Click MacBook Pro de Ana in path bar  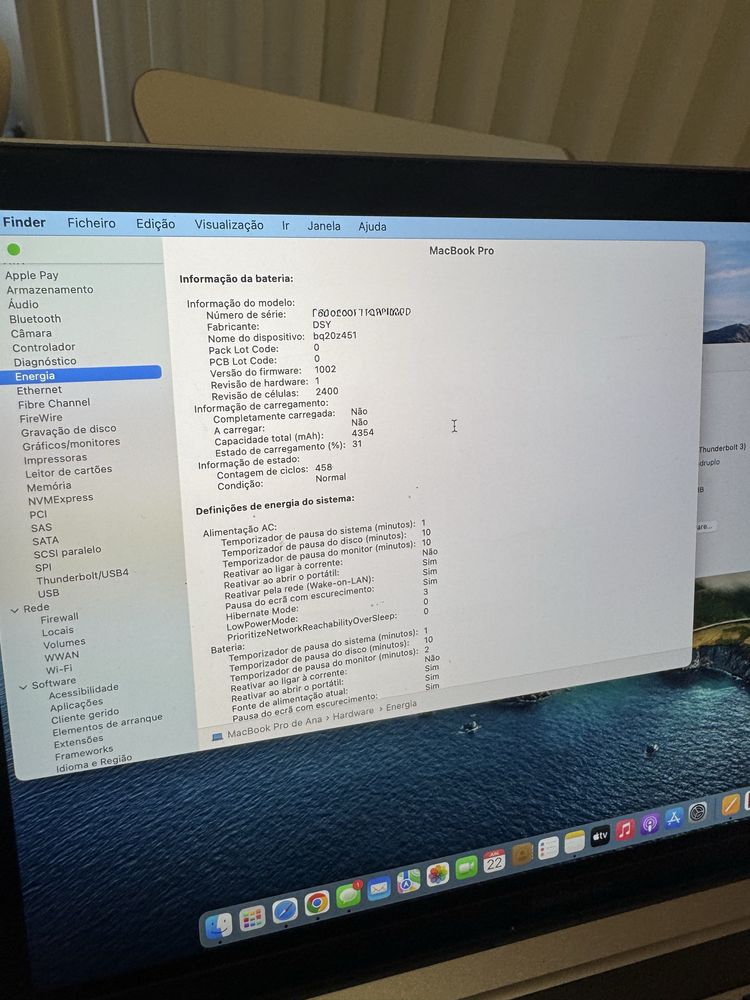[274, 727]
